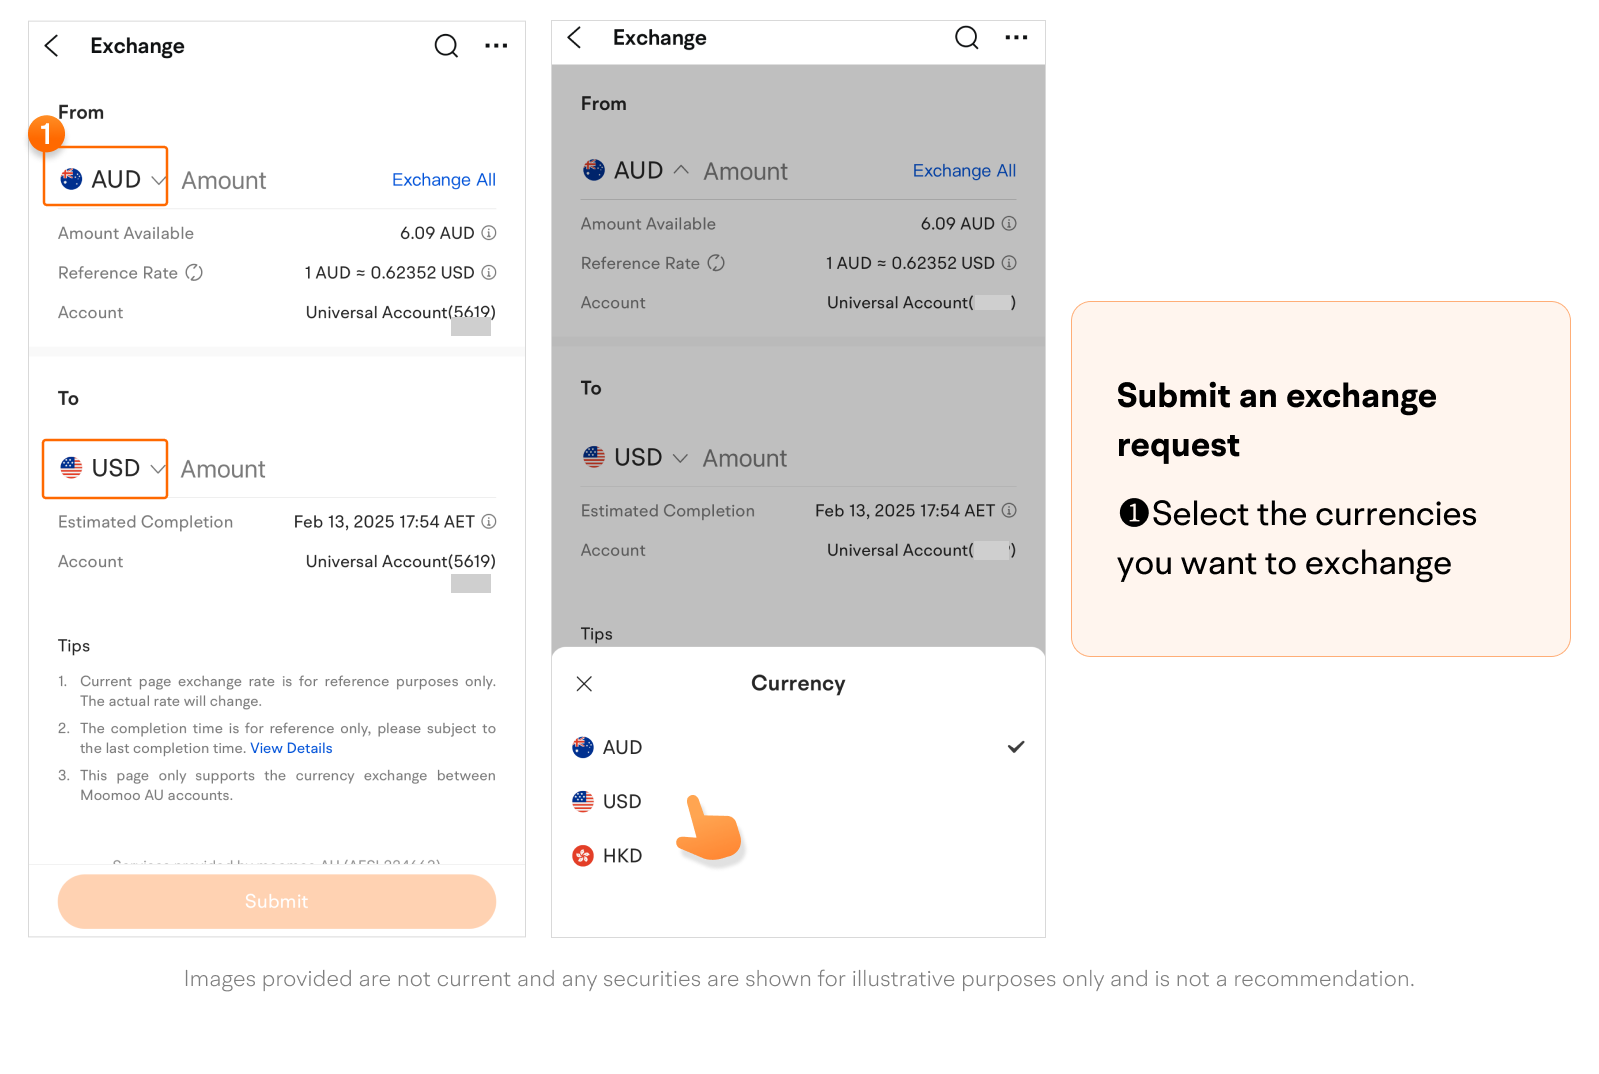Close the Currency picker sheet
Screen dimensions: 1599x1074
(x=585, y=684)
